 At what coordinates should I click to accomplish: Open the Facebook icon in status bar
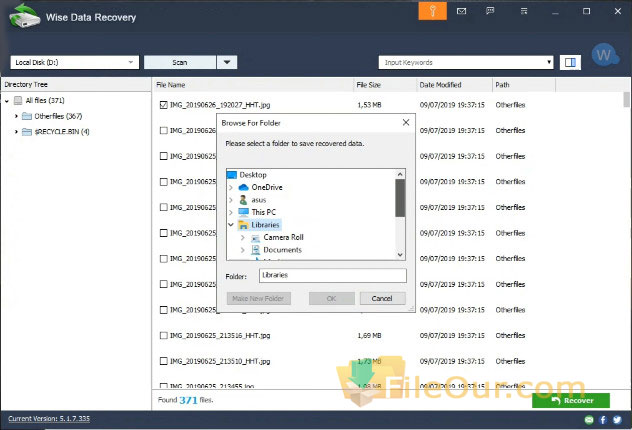pos(603,420)
